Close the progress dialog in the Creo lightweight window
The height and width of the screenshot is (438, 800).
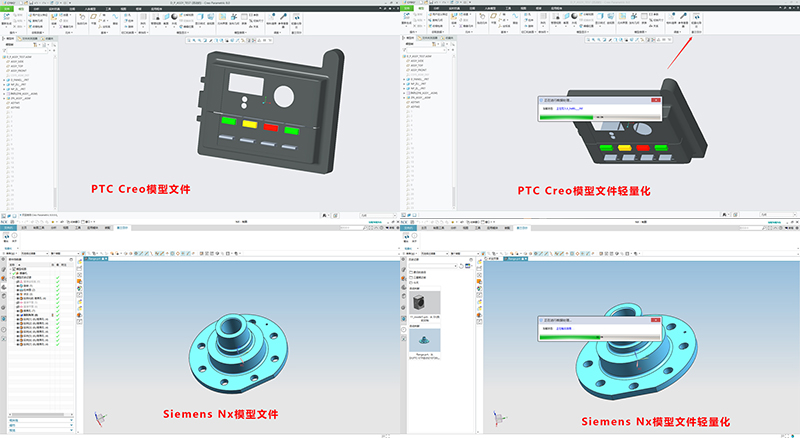click(658, 100)
